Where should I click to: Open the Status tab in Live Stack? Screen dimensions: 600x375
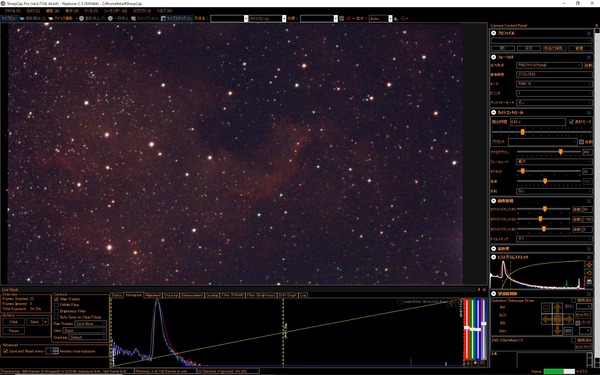(117, 295)
